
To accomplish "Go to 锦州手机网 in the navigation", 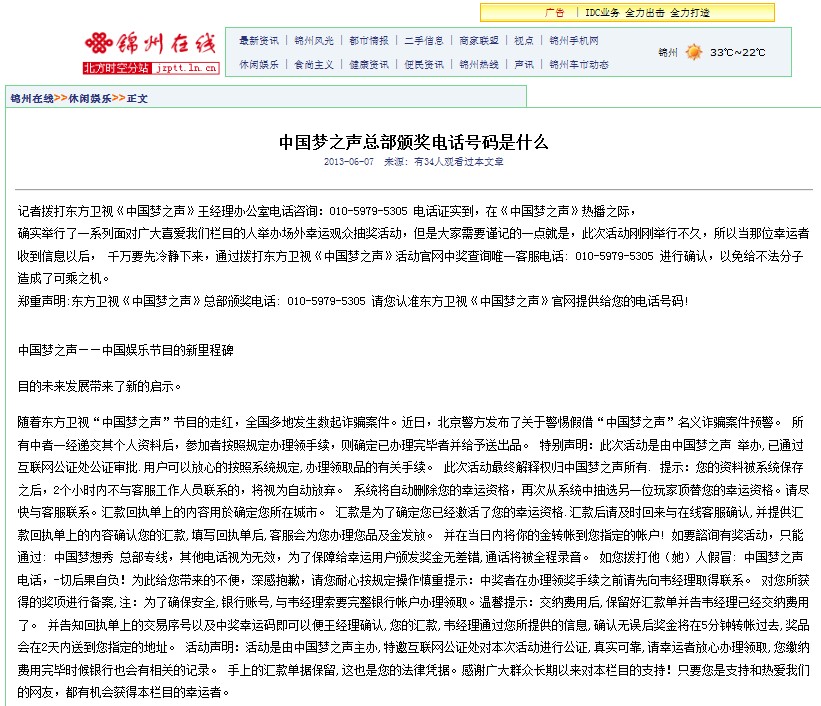I will (573, 41).
